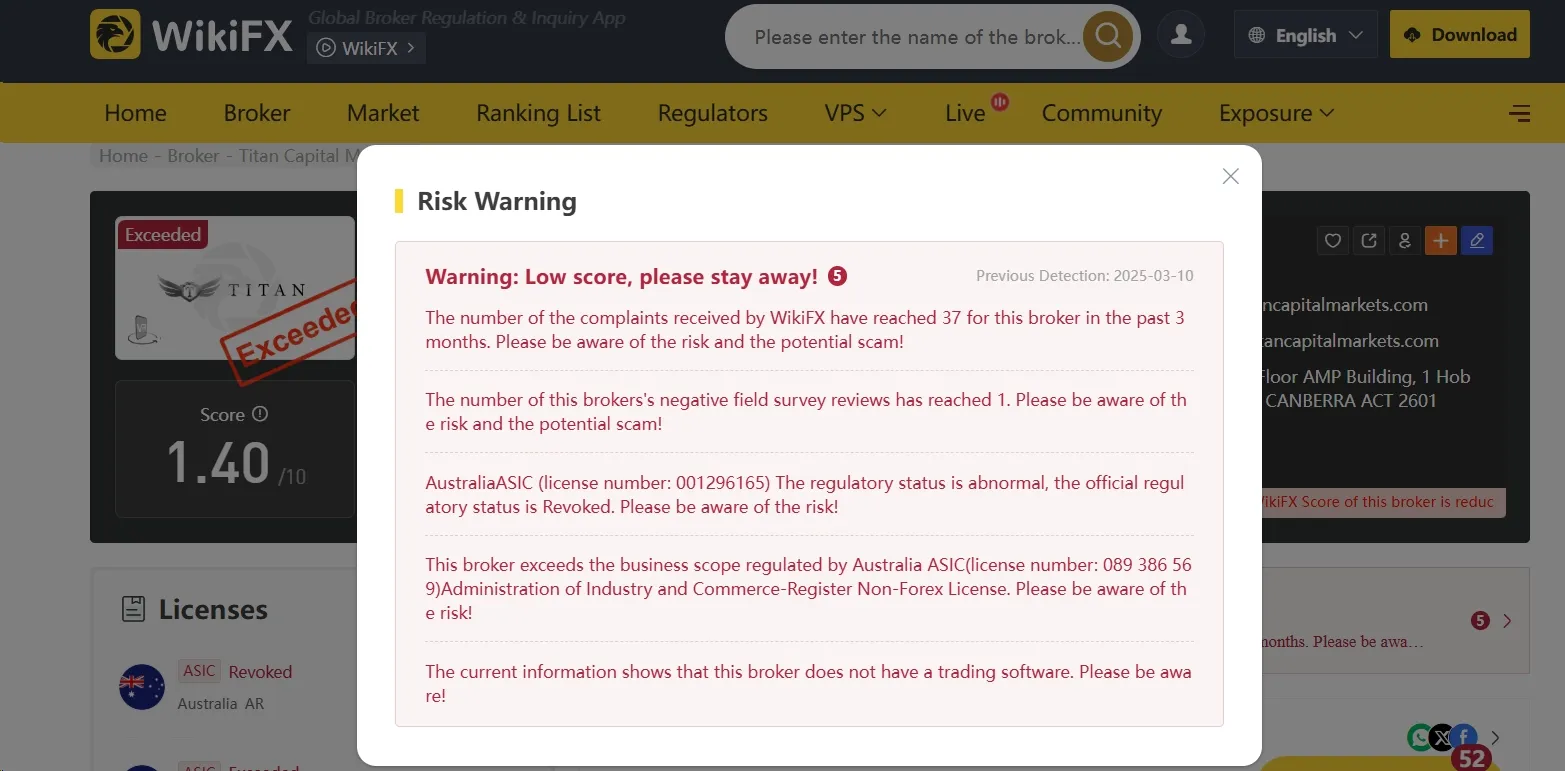The width and height of the screenshot is (1565, 771).
Task: Click the Revoked license status text
Action: (260, 672)
